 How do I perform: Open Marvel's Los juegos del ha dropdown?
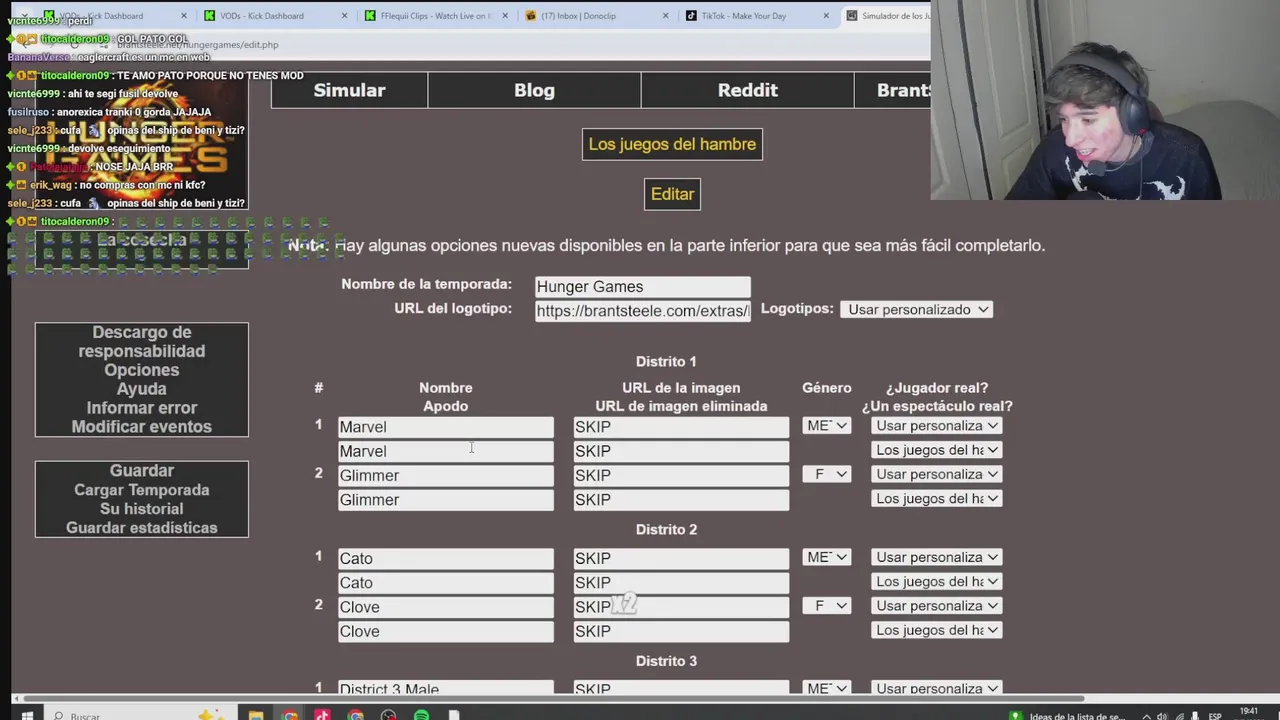click(936, 450)
